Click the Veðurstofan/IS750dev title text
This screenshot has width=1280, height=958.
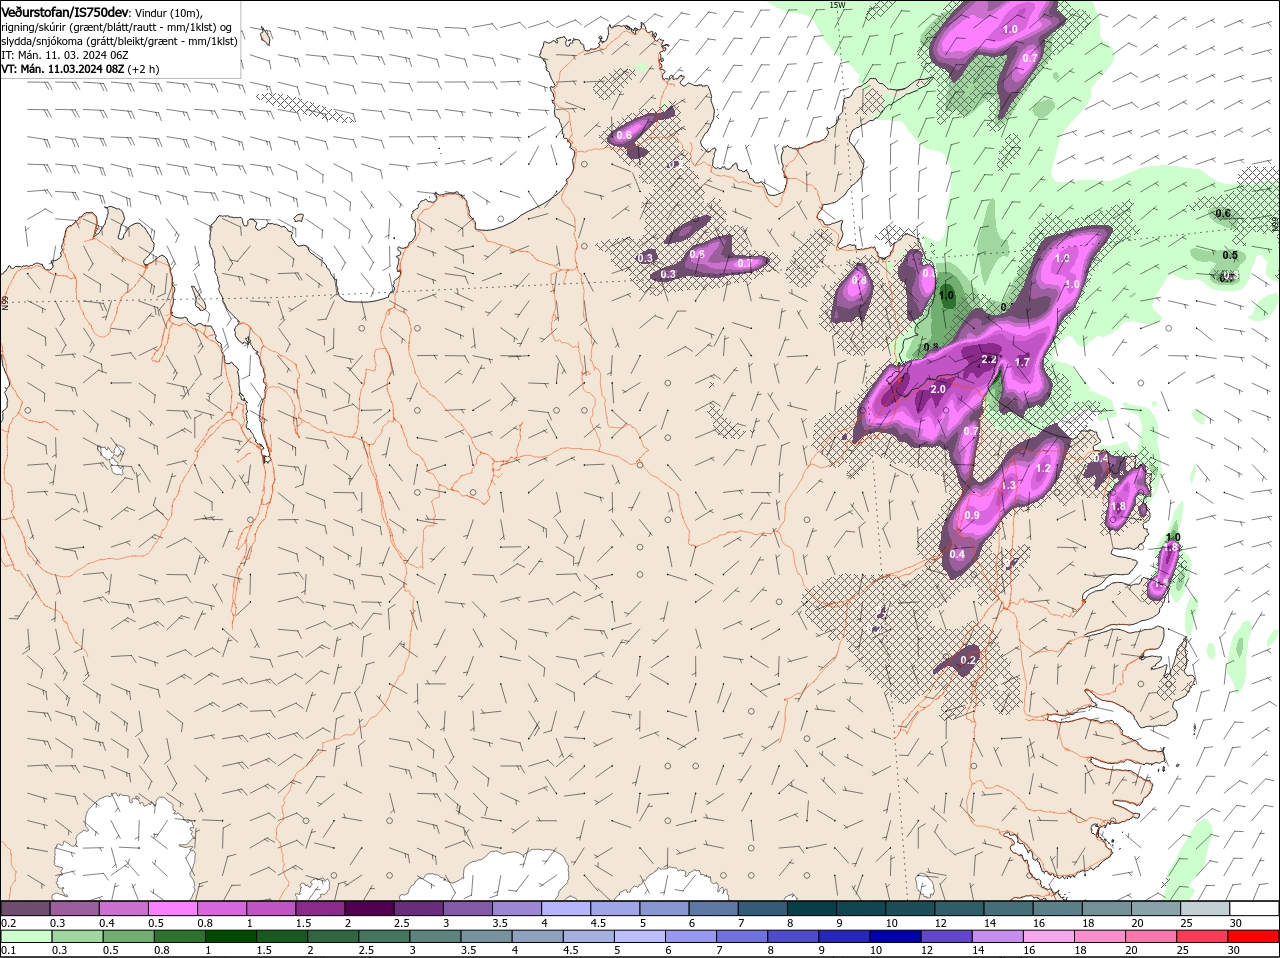coord(65,11)
